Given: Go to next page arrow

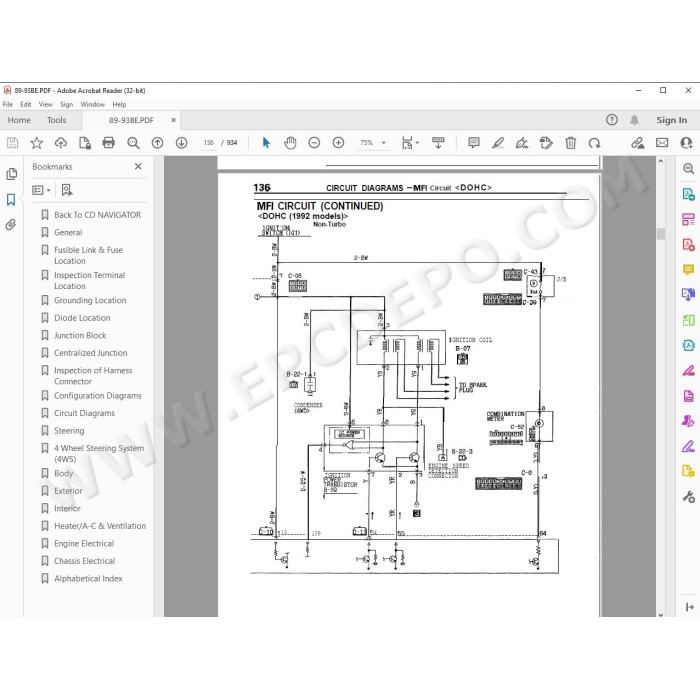Looking at the screenshot, I should pyautogui.click(x=181, y=143).
